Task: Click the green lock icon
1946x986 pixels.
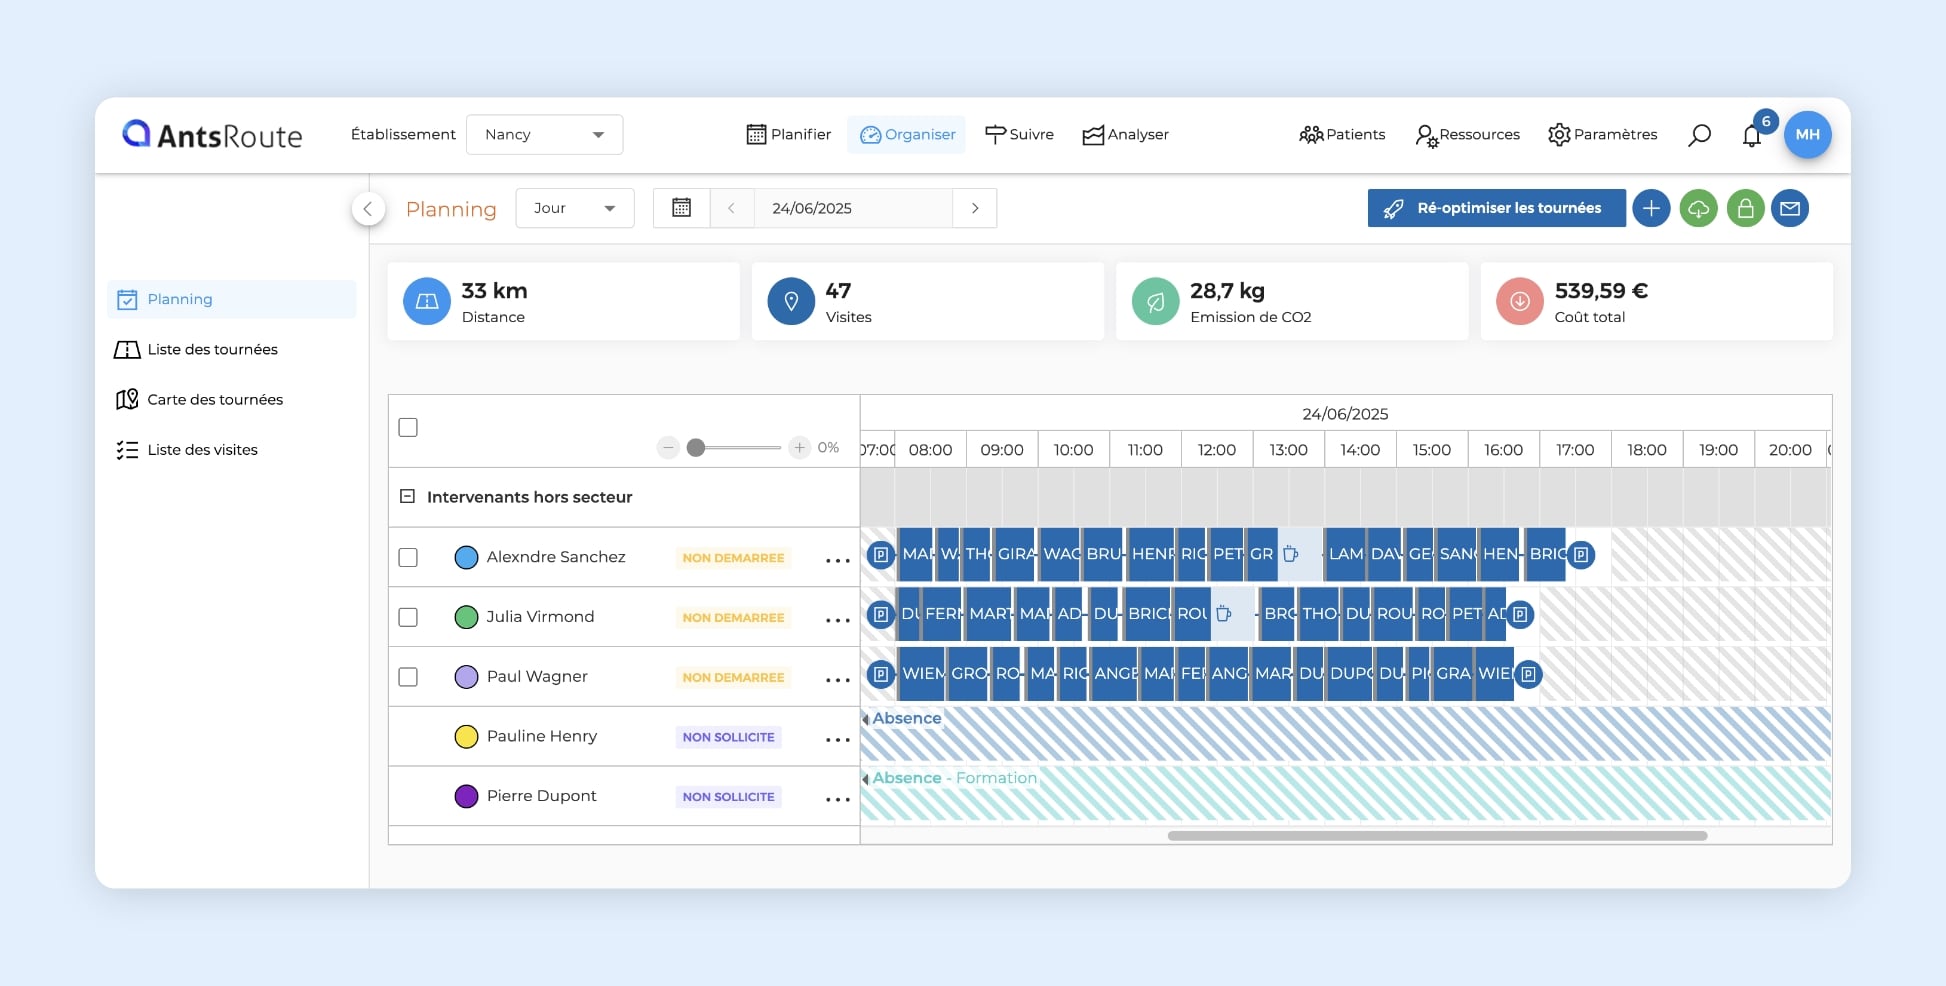Action: pyautogui.click(x=1745, y=208)
